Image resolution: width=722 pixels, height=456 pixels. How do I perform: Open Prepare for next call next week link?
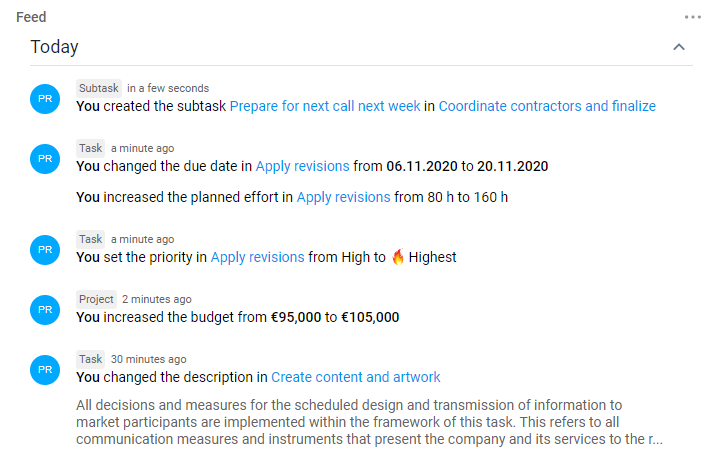coord(325,106)
